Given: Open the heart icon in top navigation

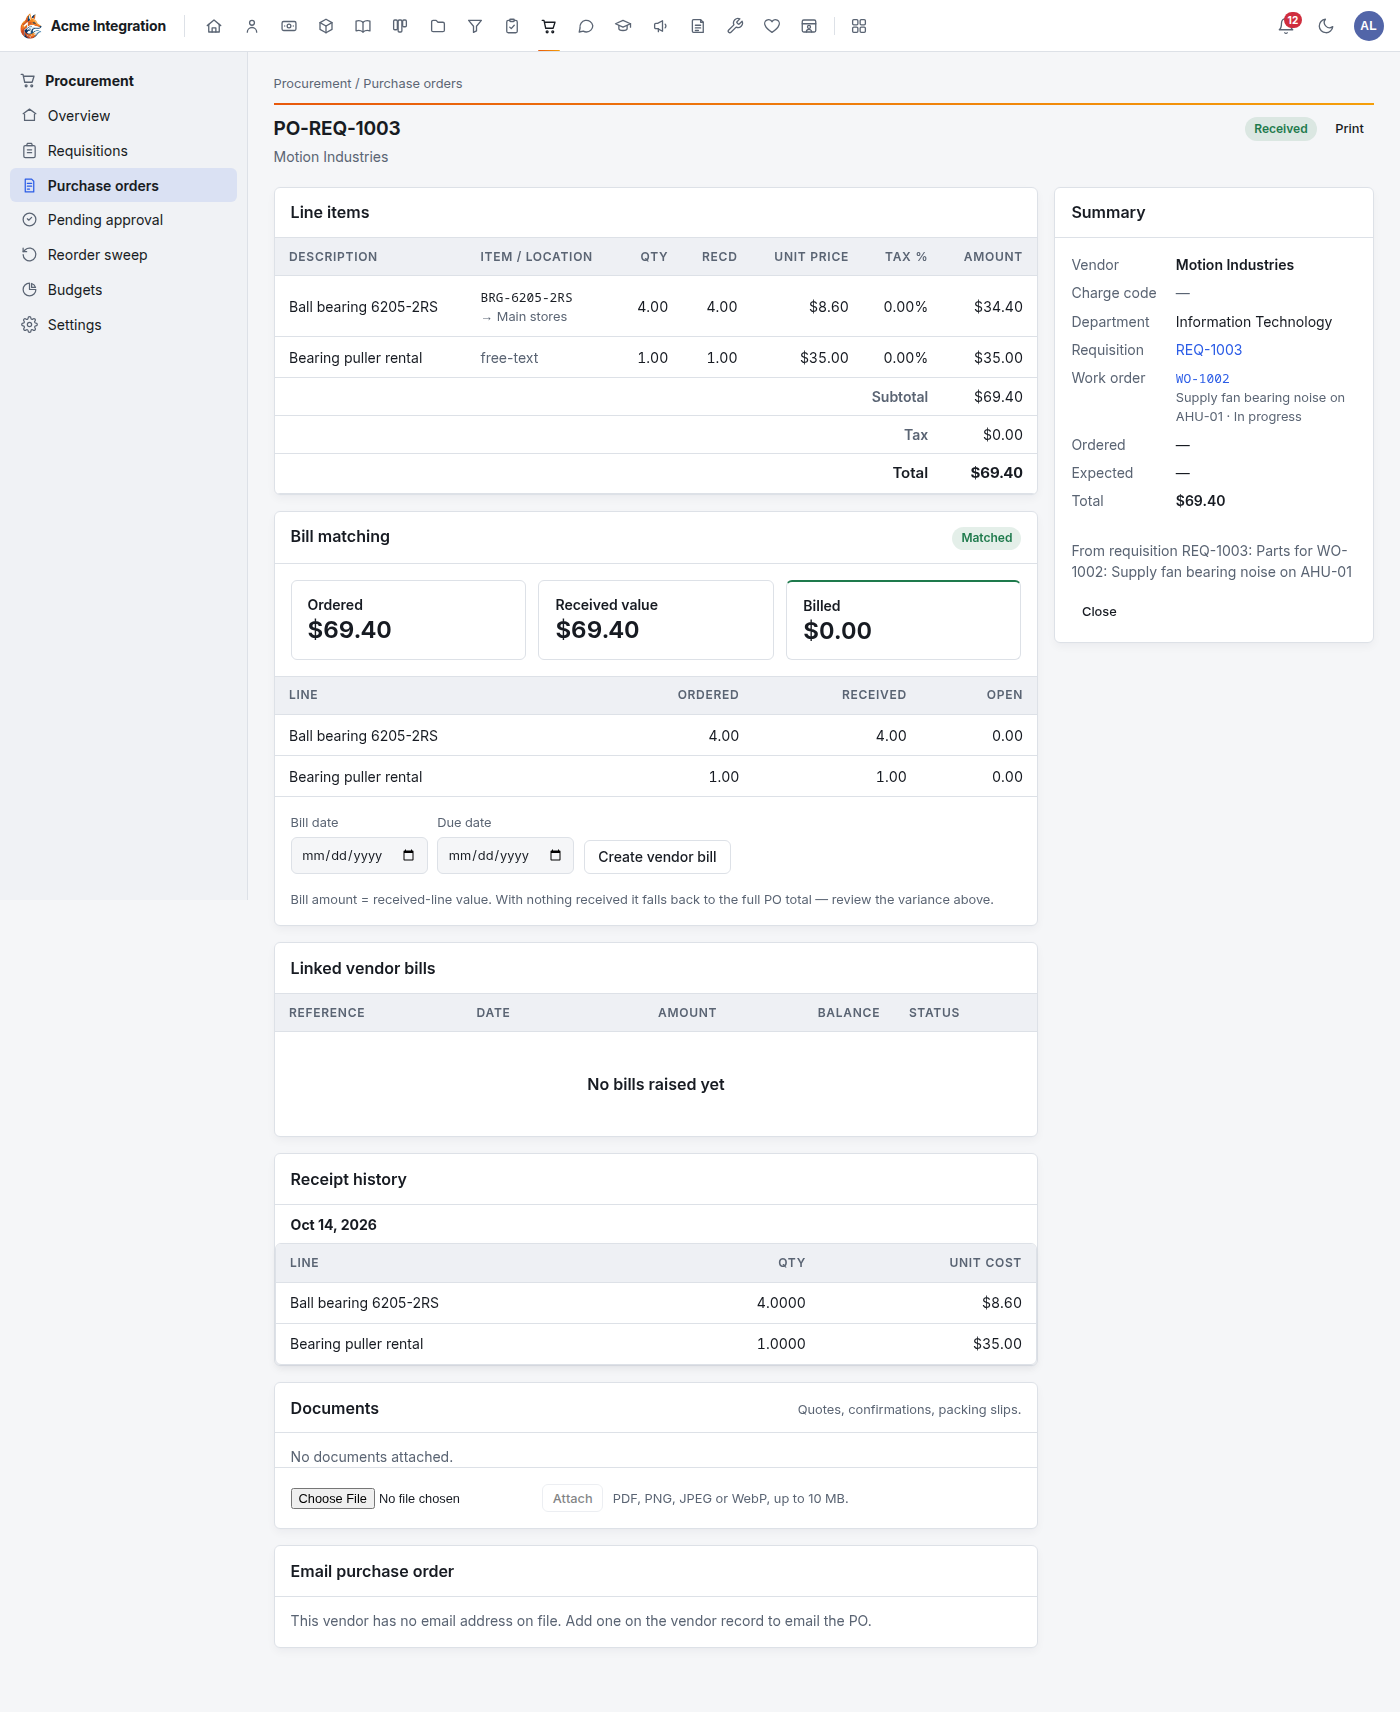Looking at the screenshot, I should (x=772, y=26).
